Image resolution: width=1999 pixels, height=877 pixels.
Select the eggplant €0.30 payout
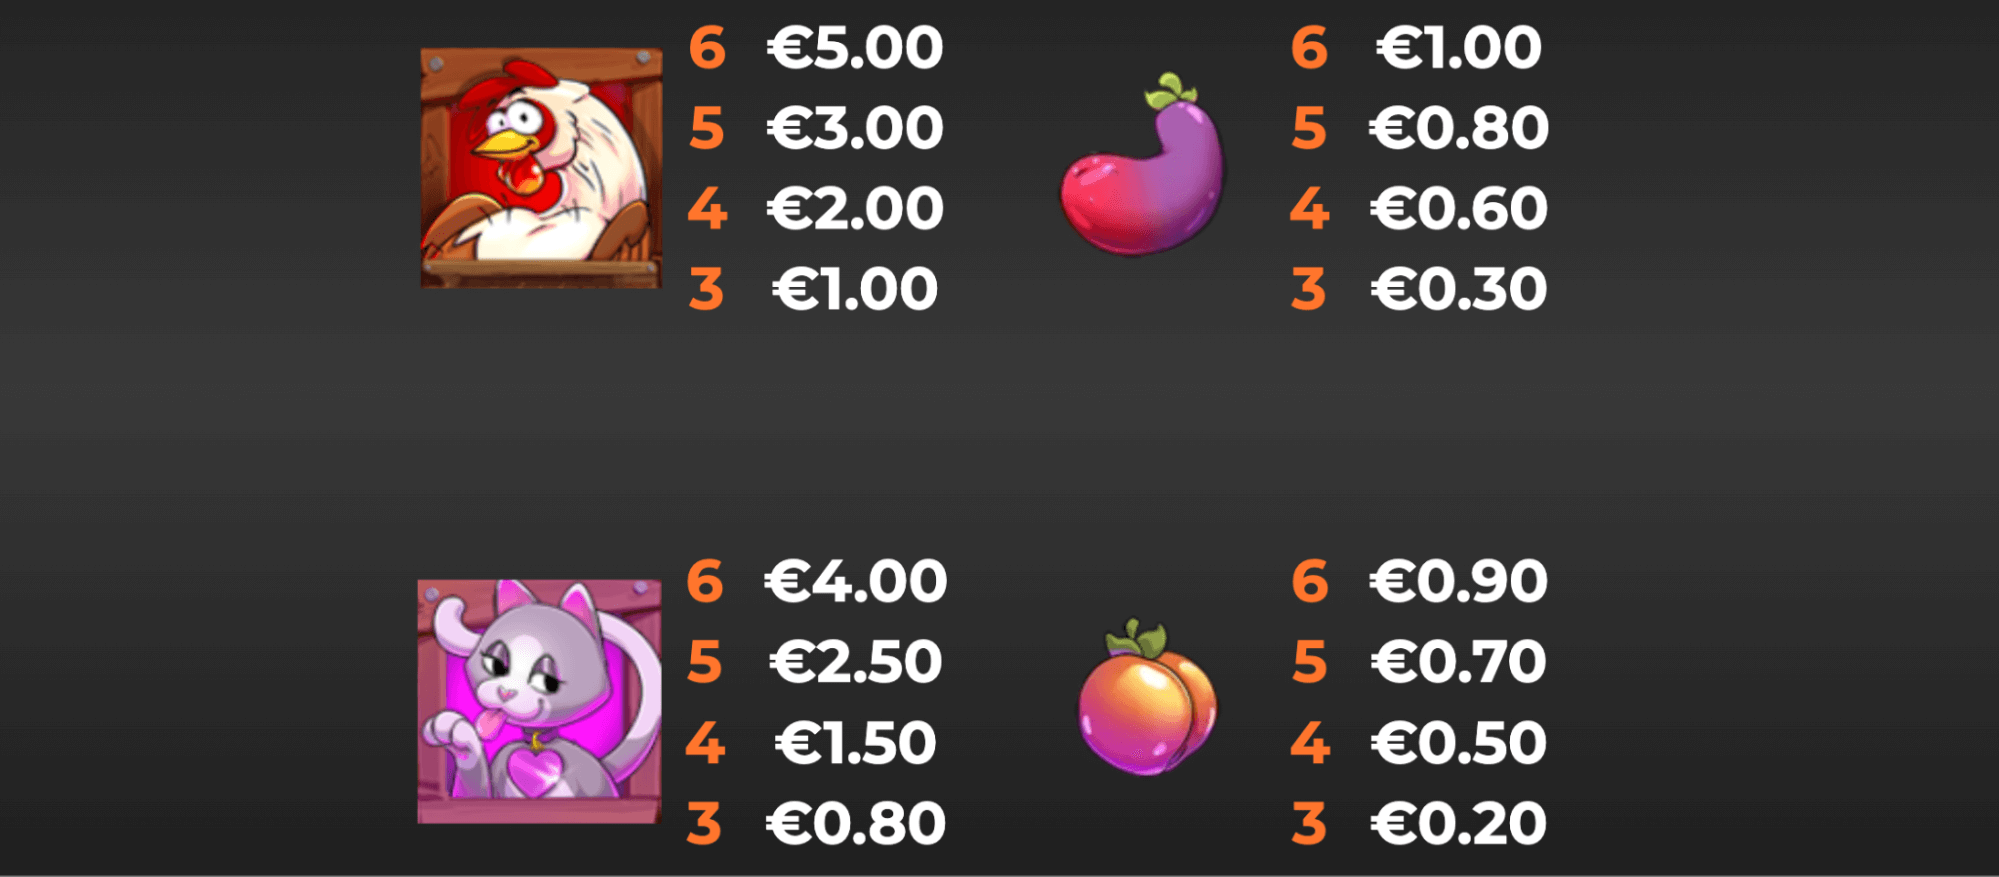click(x=1459, y=290)
